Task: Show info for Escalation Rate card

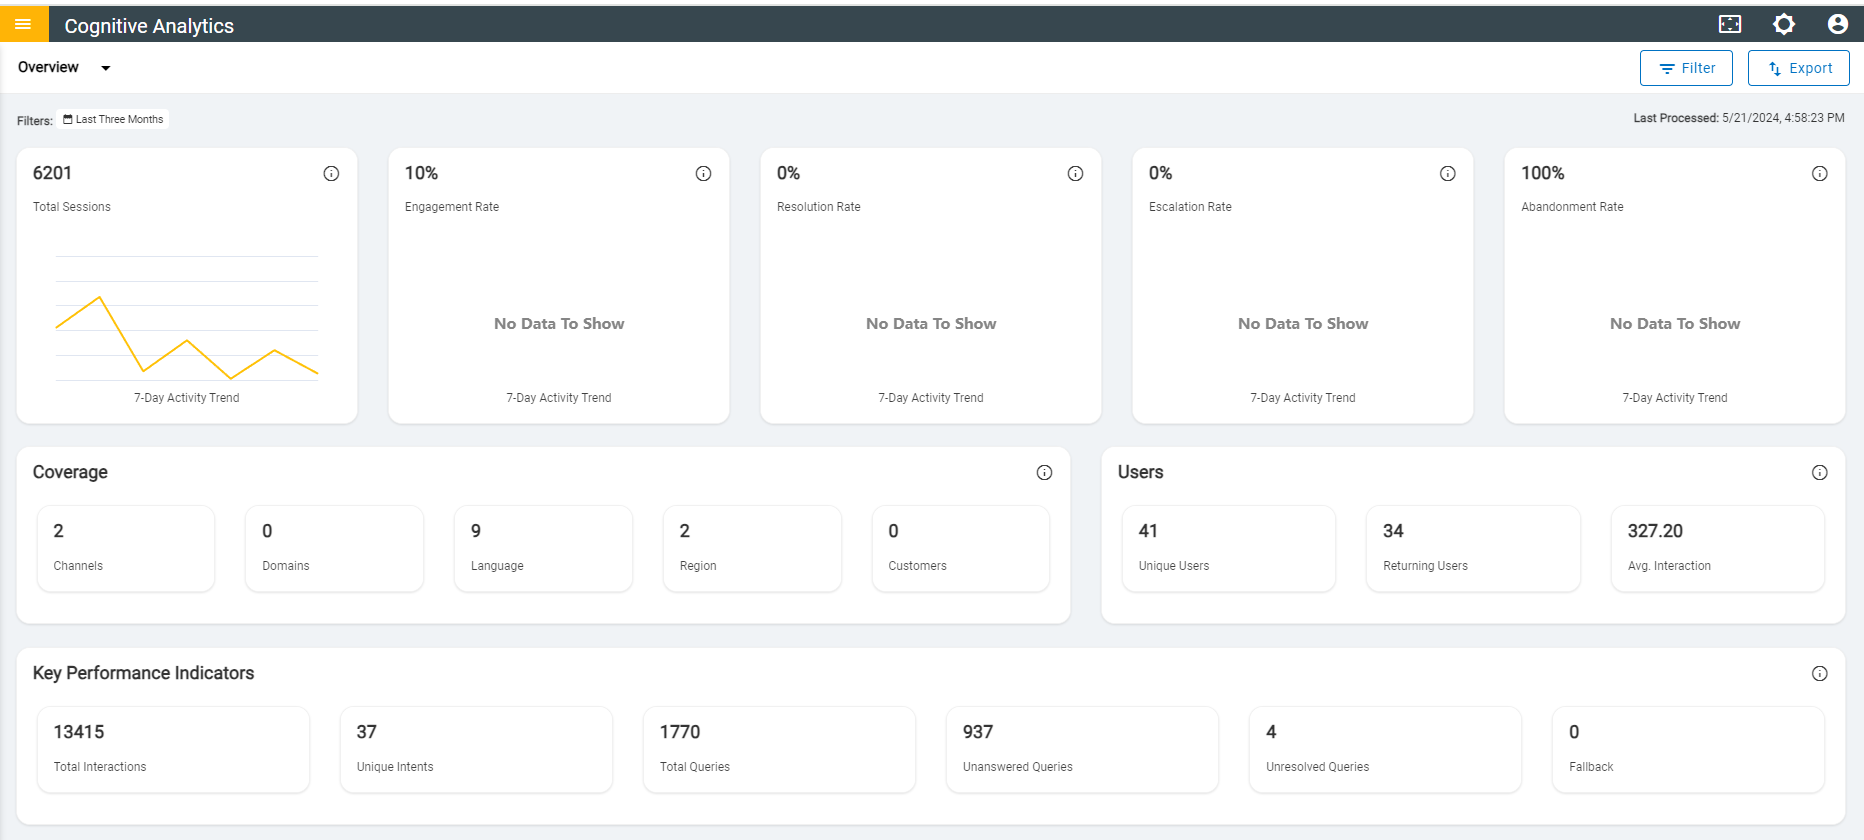Action: [x=1447, y=174]
